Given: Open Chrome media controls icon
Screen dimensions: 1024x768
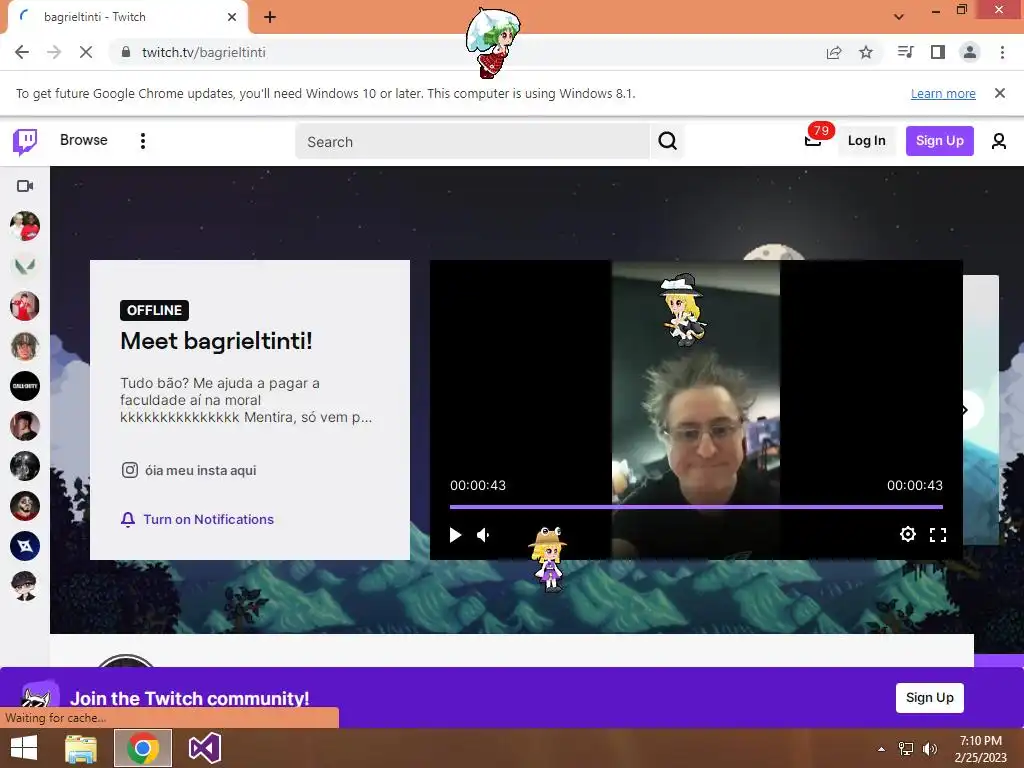Looking at the screenshot, I should [x=905, y=52].
